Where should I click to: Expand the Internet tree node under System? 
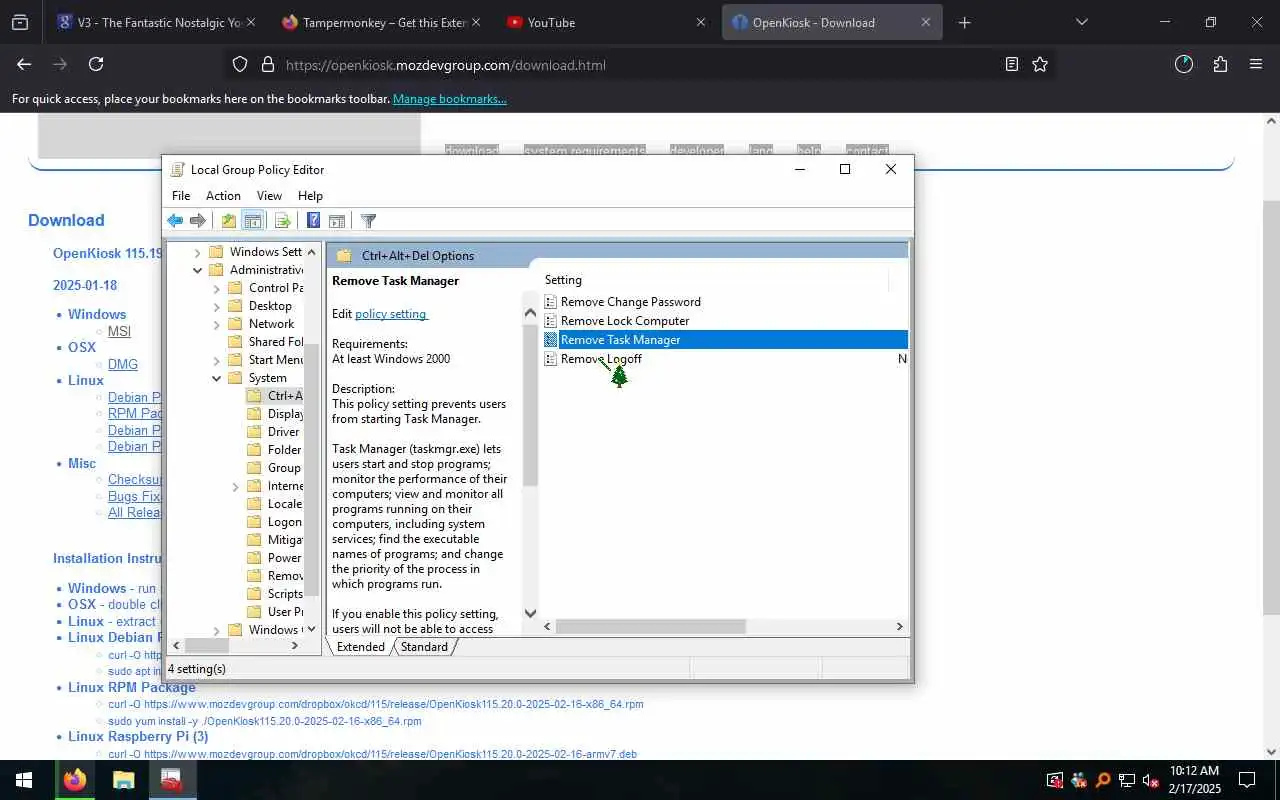click(236, 486)
